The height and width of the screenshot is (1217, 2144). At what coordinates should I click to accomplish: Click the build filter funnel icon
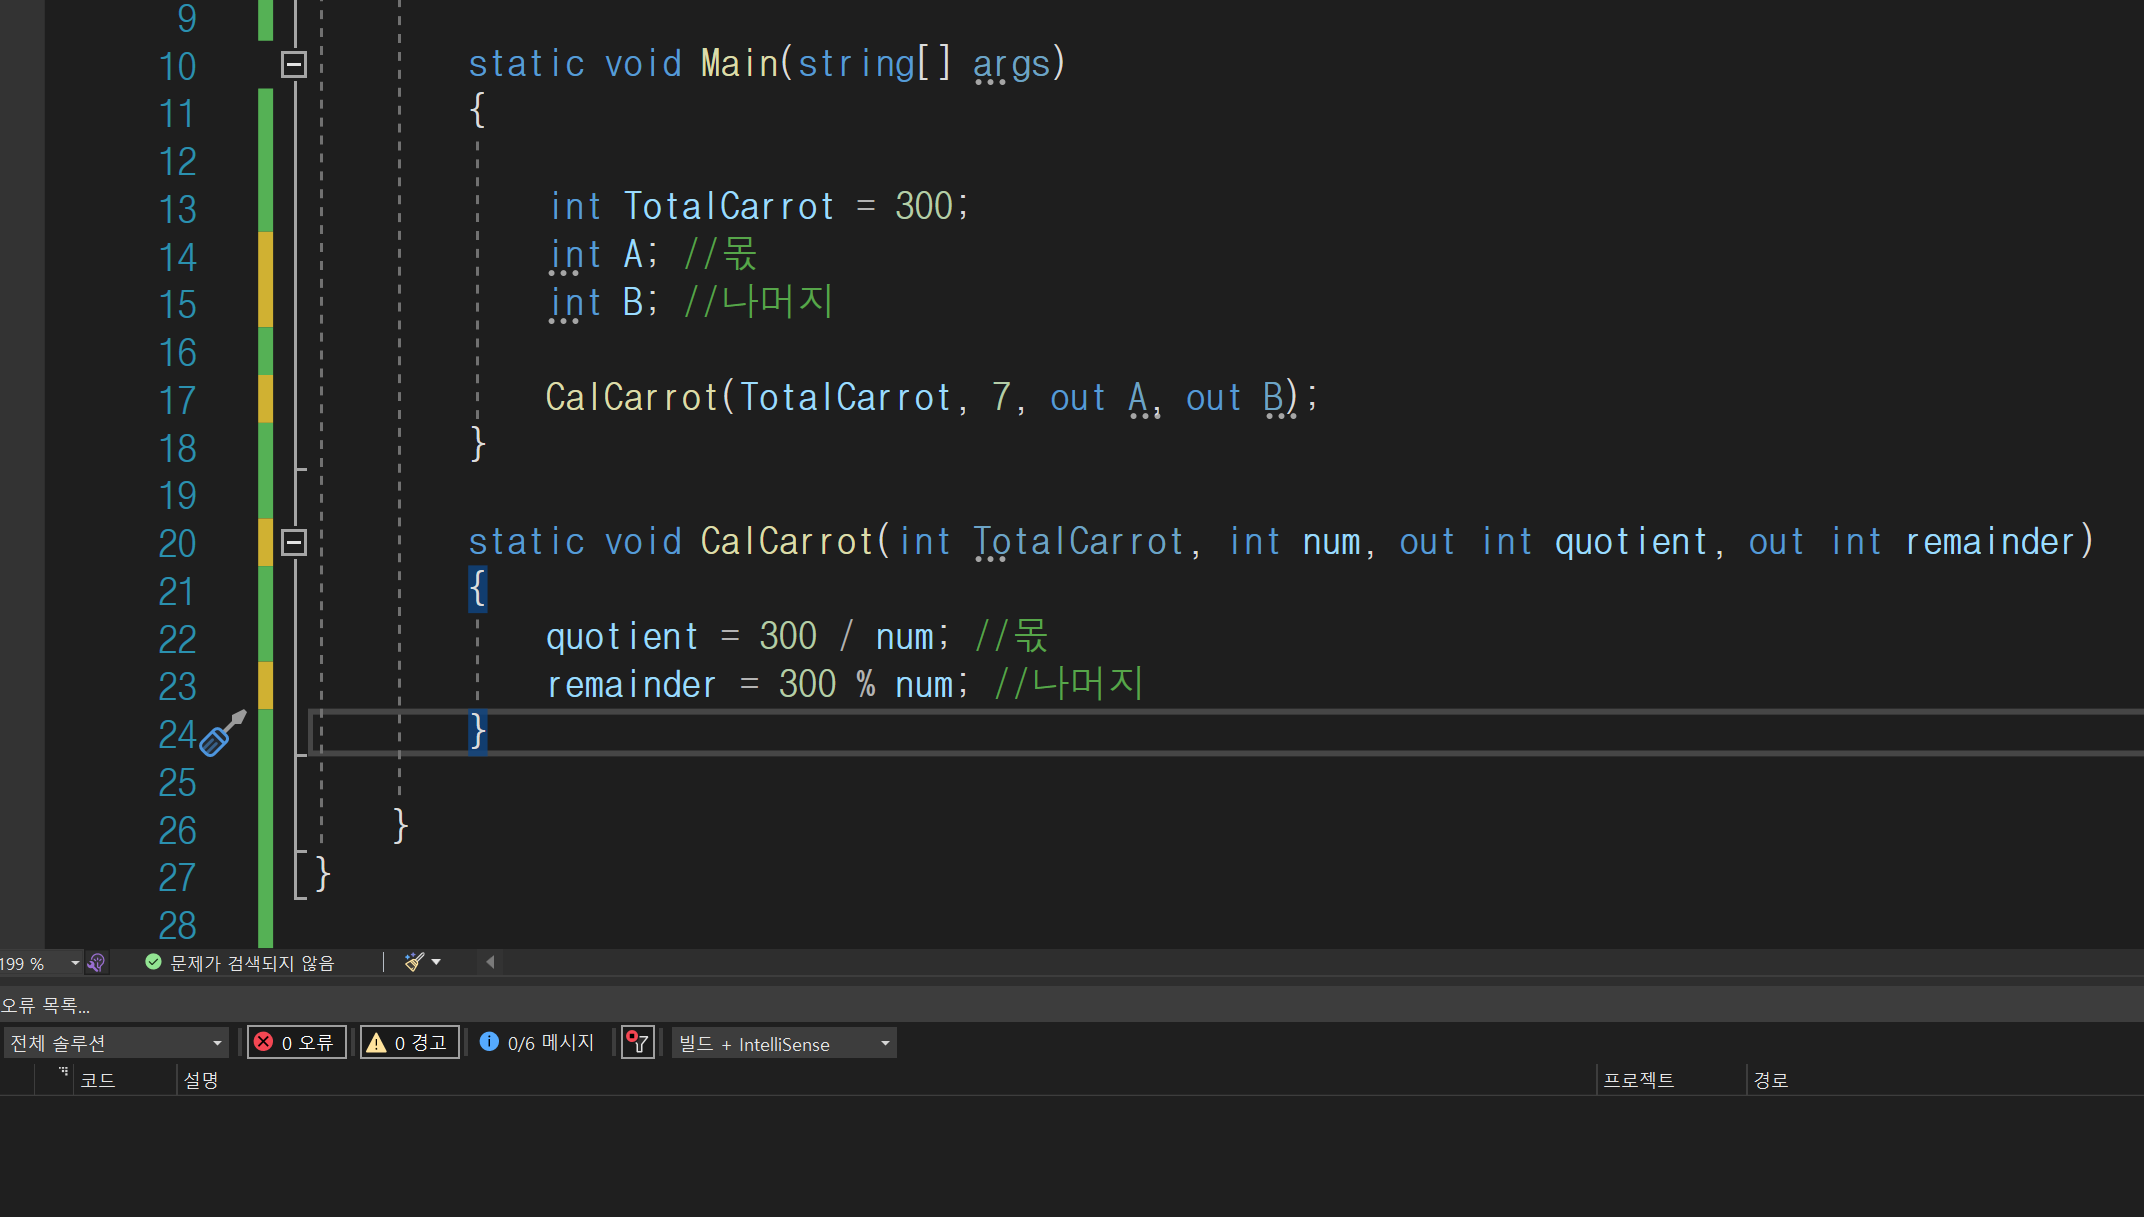click(637, 1043)
